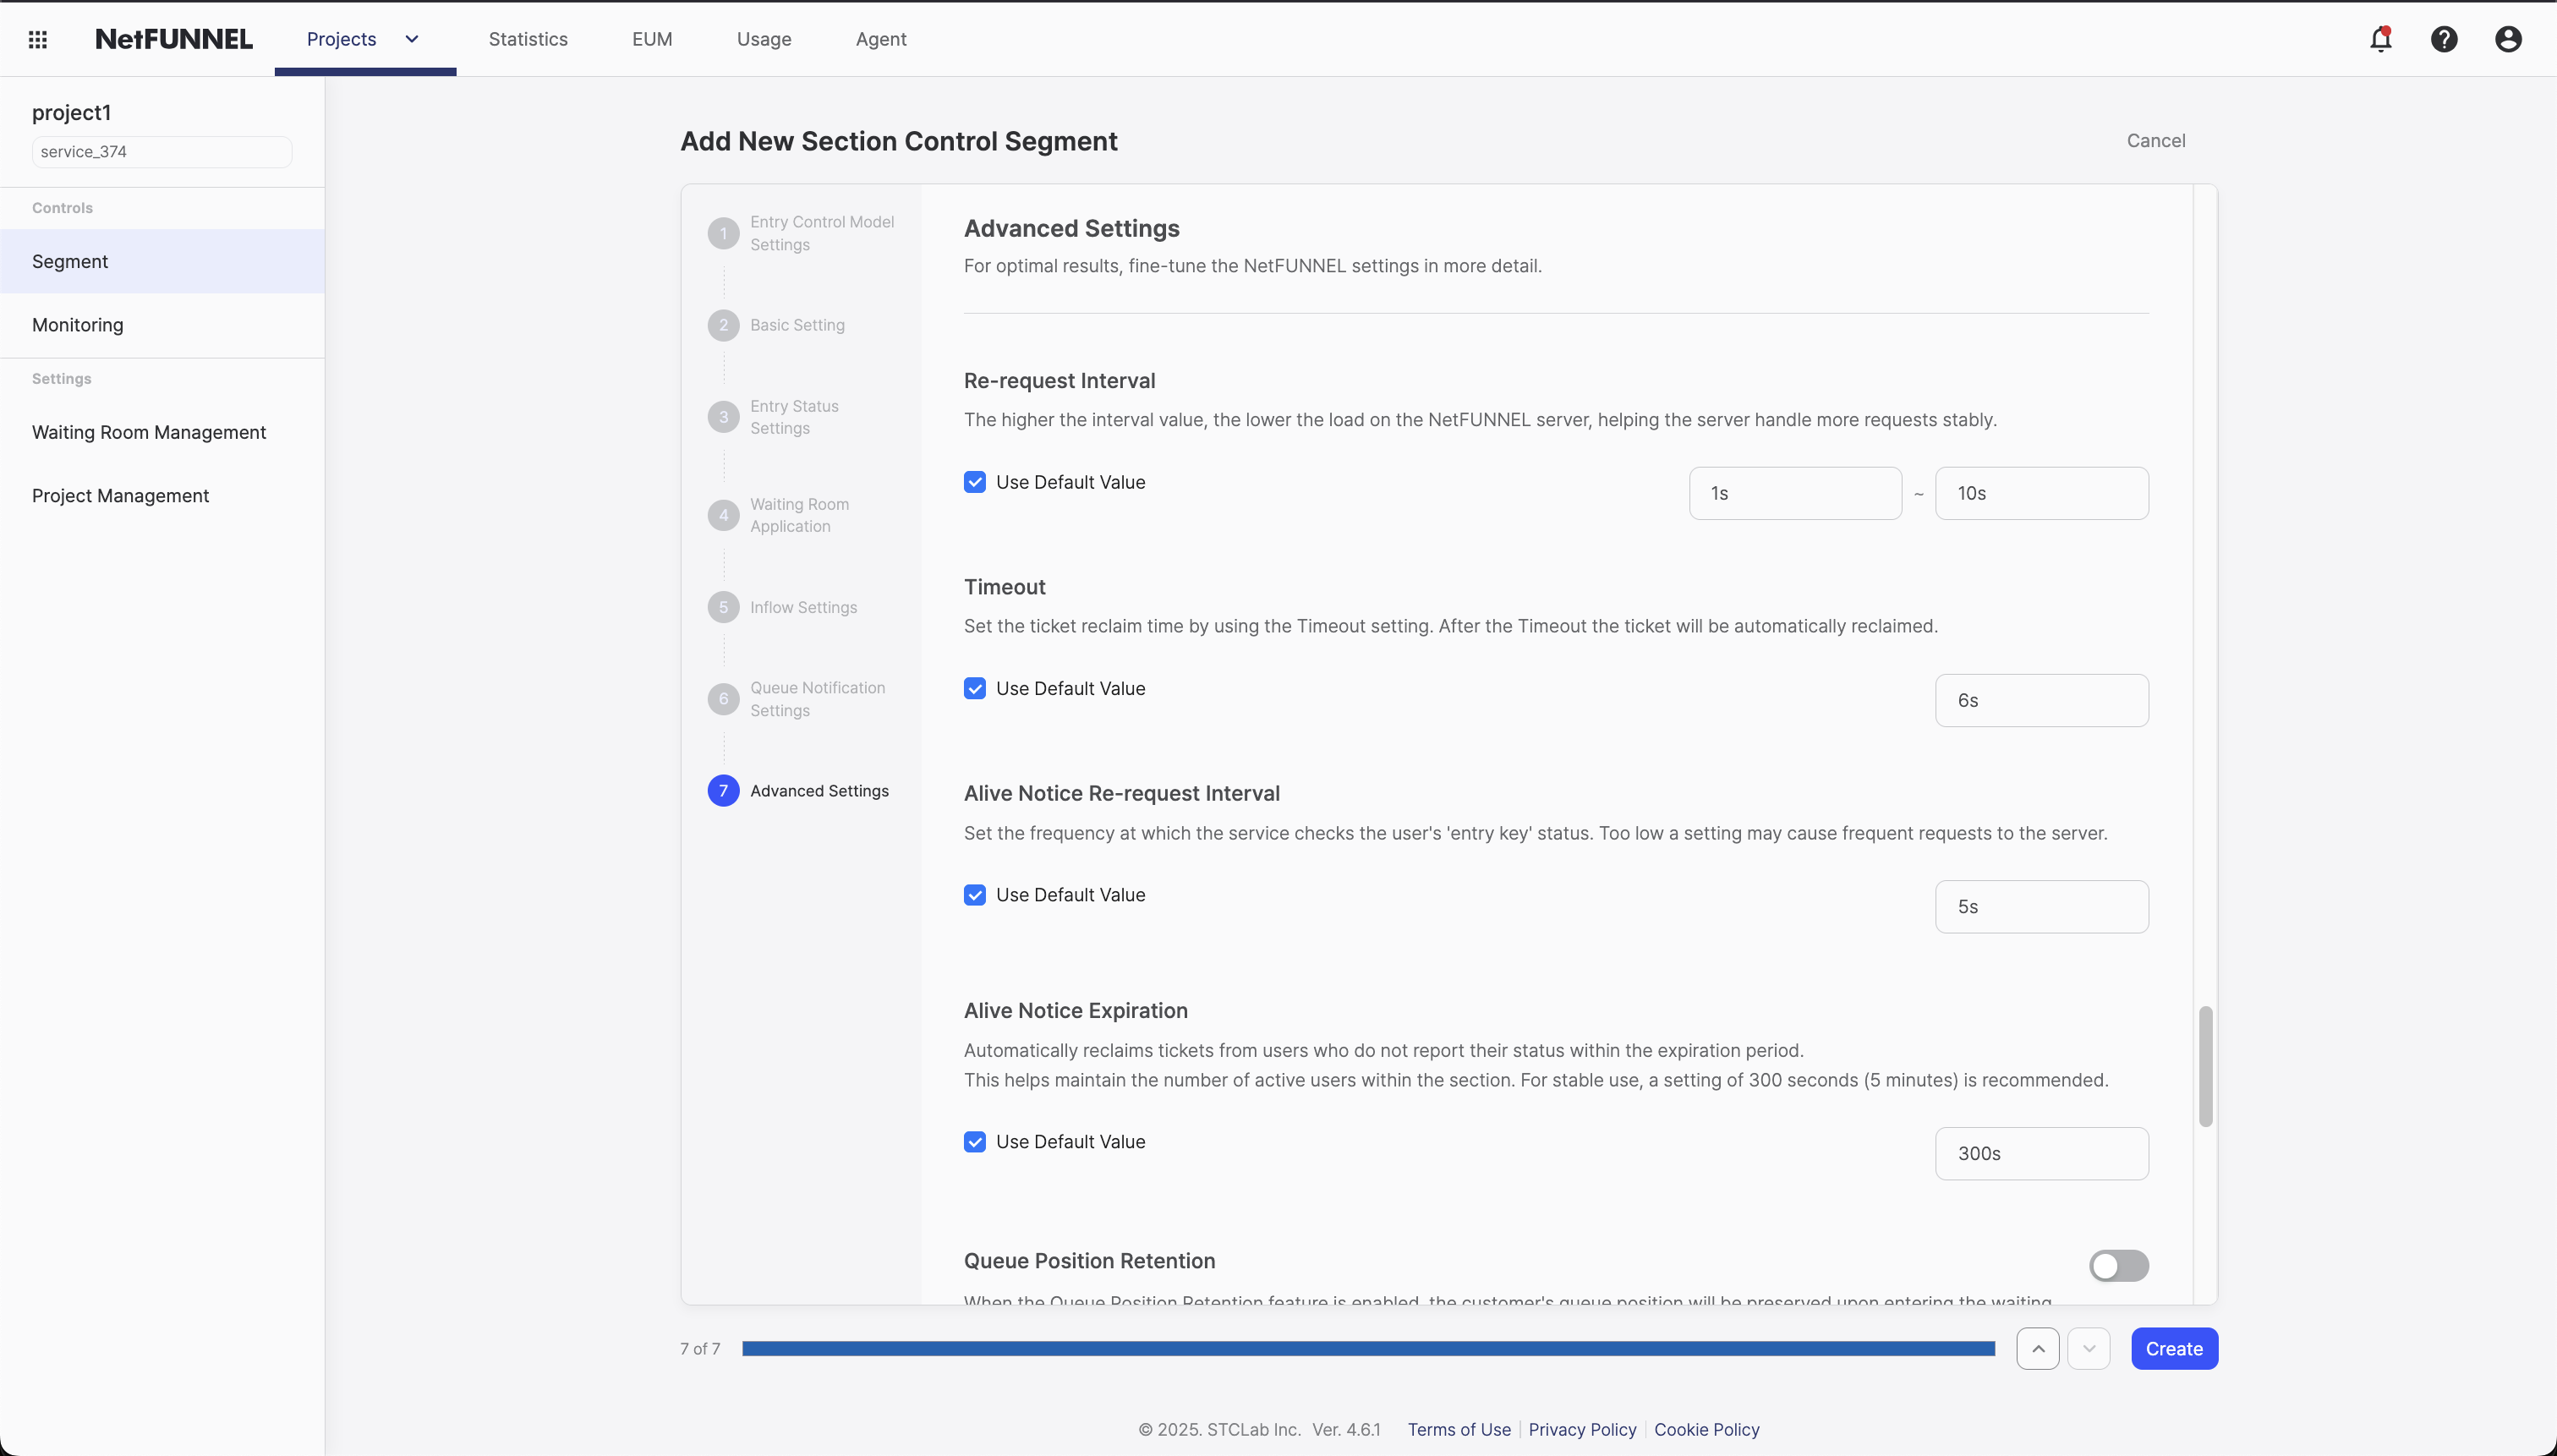The width and height of the screenshot is (2557, 1456).
Task: Click step 5 Inflow Settings circle
Action: (x=723, y=607)
